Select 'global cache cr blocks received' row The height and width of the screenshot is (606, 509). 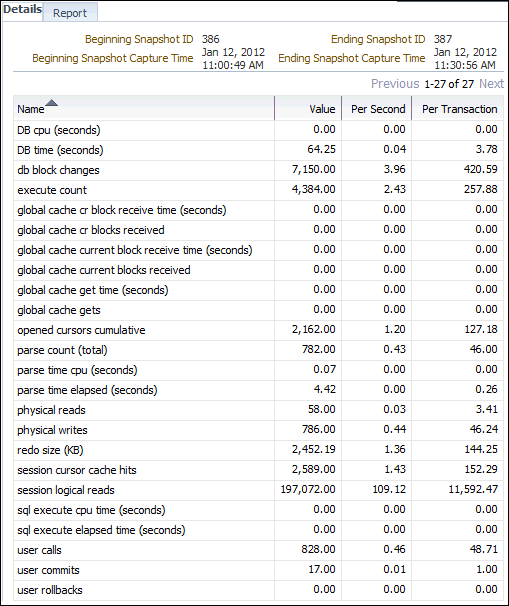coord(91,230)
